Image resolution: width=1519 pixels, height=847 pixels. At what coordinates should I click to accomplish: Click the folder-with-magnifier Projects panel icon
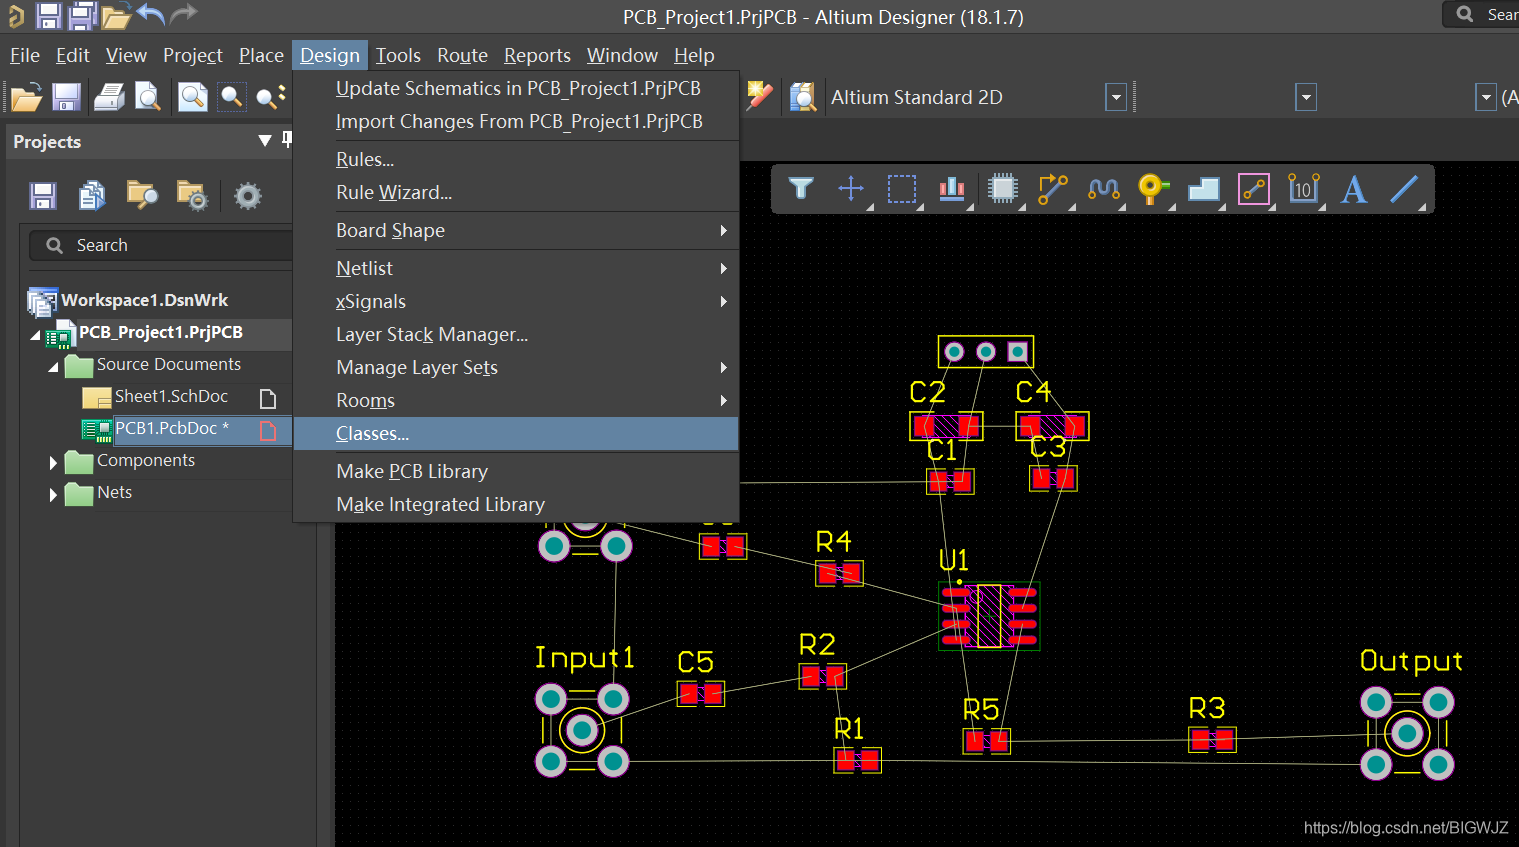click(x=142, y=195)
